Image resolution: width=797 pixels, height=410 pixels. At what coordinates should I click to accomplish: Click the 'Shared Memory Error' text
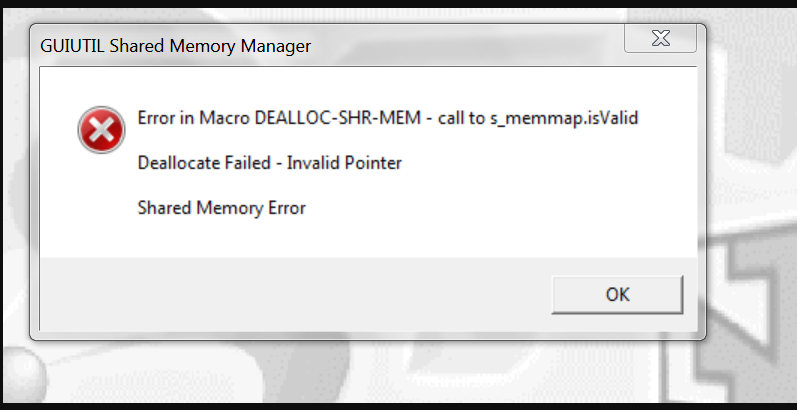coord(222,208)
